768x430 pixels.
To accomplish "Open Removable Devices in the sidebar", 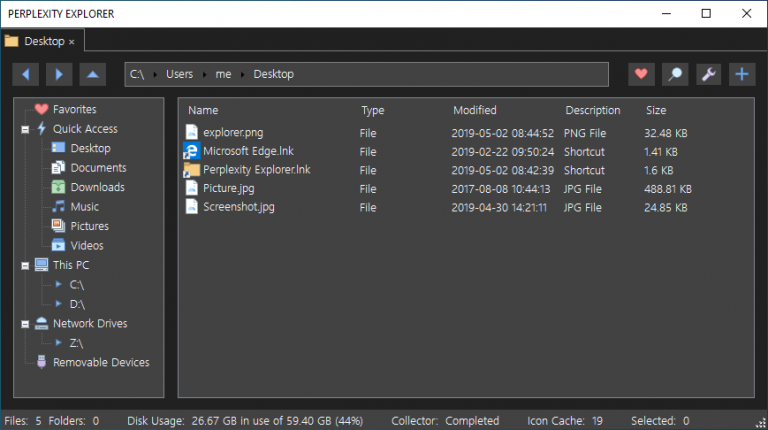I will [x=101, y=362].
